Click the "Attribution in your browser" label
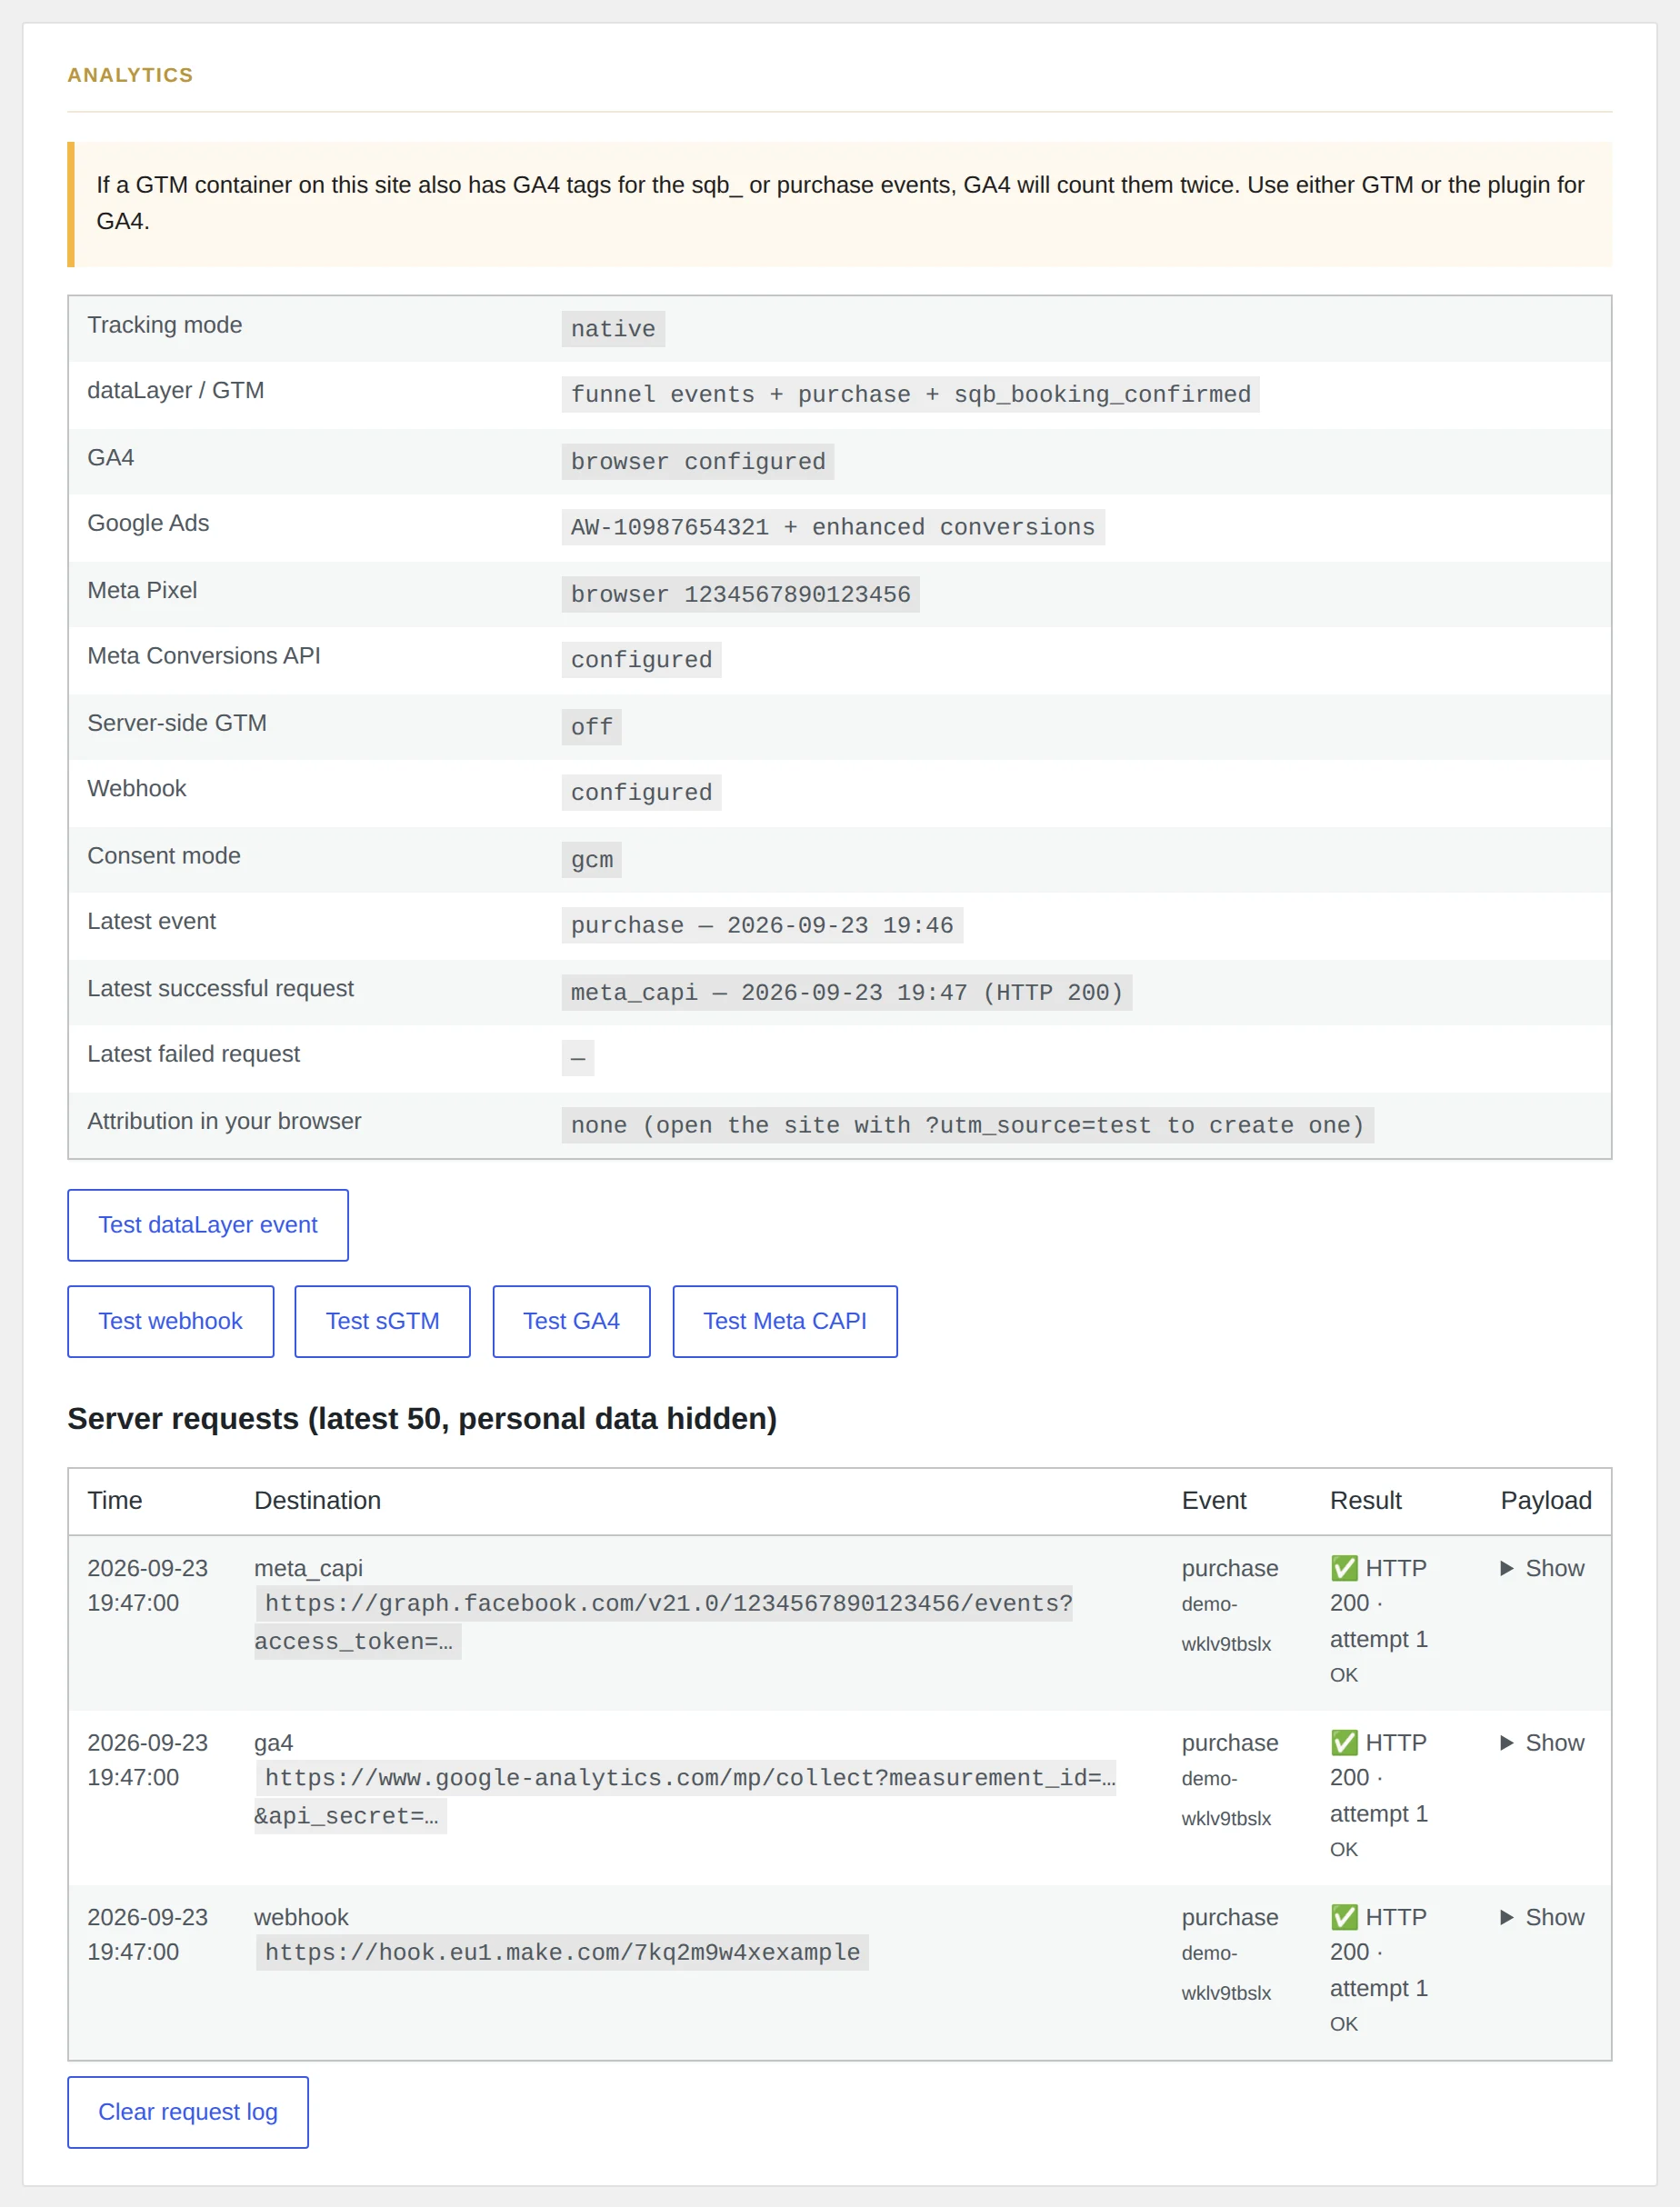Viewport: 1680px width, 2207px height. click(x=224, y=1121)
